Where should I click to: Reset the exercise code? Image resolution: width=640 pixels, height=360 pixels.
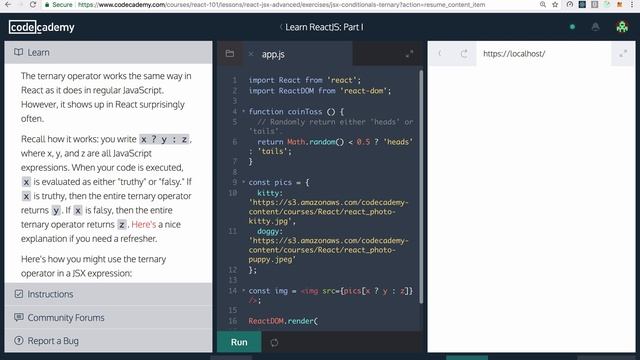[274, 342]
